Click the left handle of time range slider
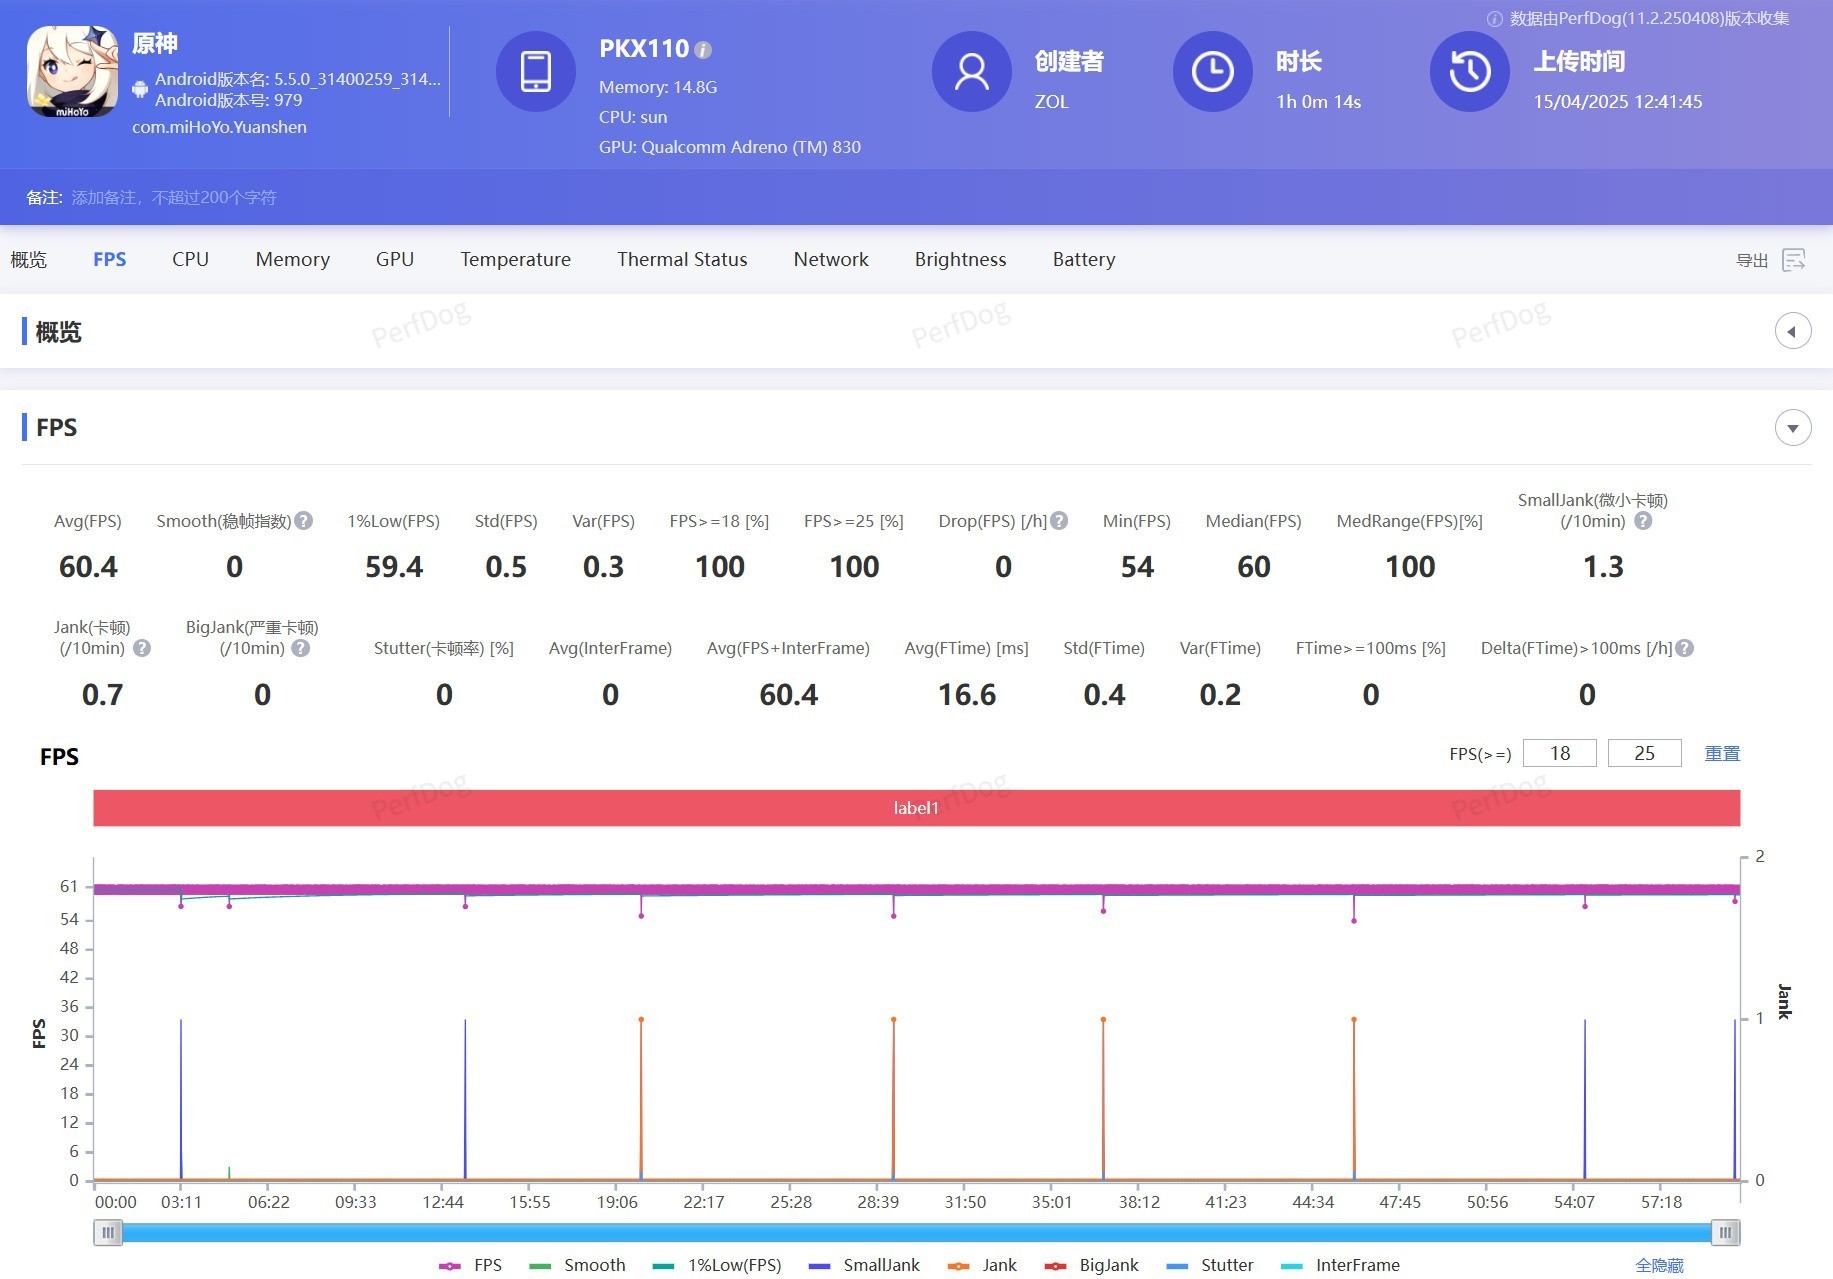The width and height of the screenshot is (1833, 1279). 108,1233
